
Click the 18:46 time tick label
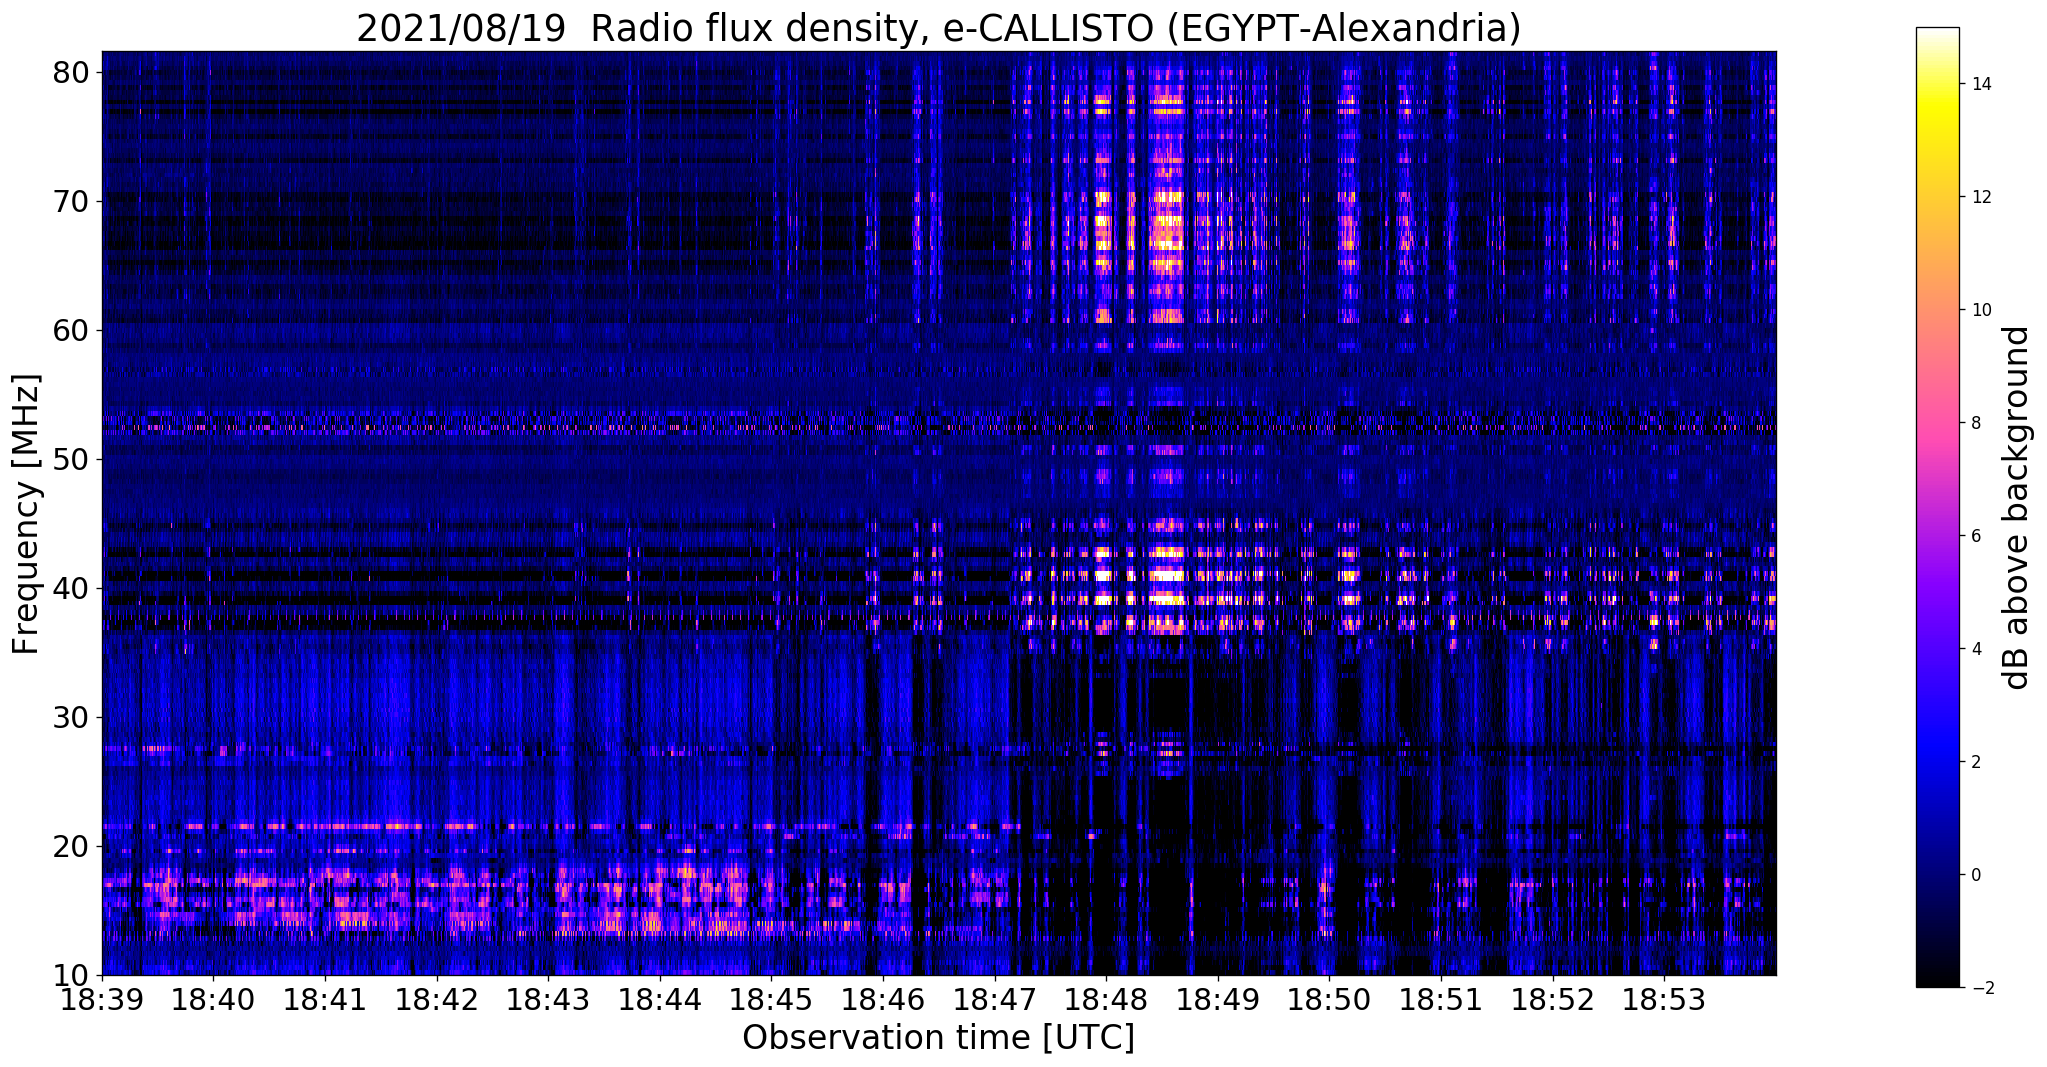tap(883, 999)
